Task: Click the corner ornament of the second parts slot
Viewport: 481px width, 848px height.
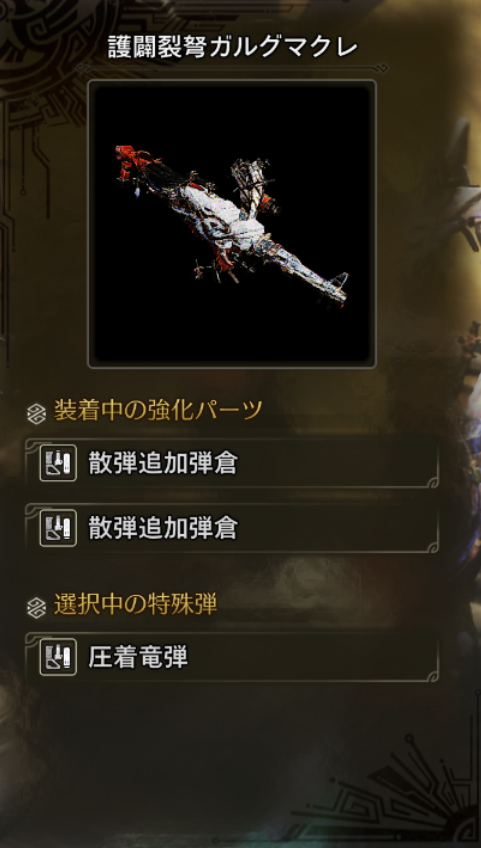Action: click(431, 545)
